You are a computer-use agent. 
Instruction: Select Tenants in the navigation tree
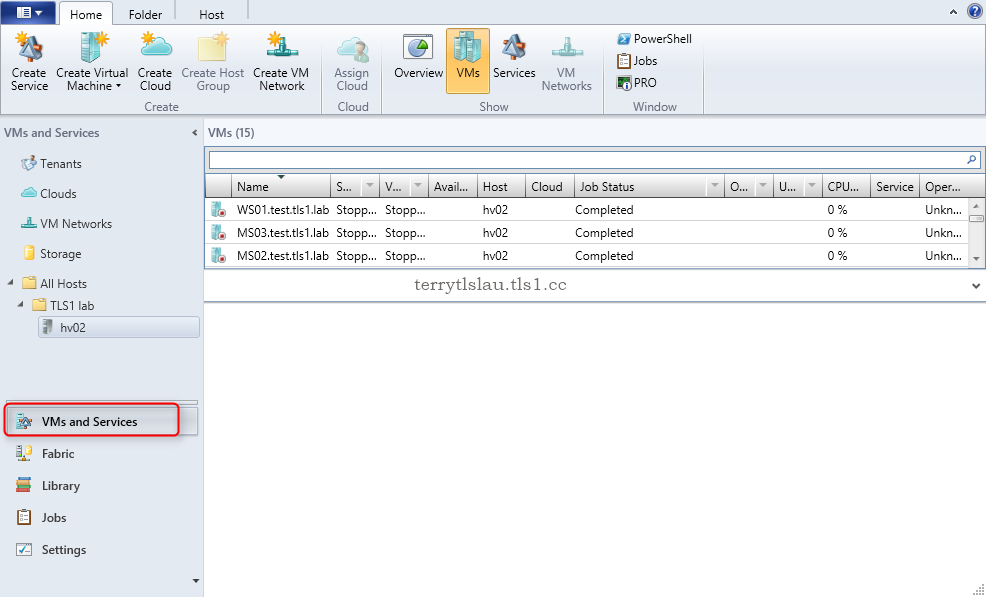pos(52,164)
